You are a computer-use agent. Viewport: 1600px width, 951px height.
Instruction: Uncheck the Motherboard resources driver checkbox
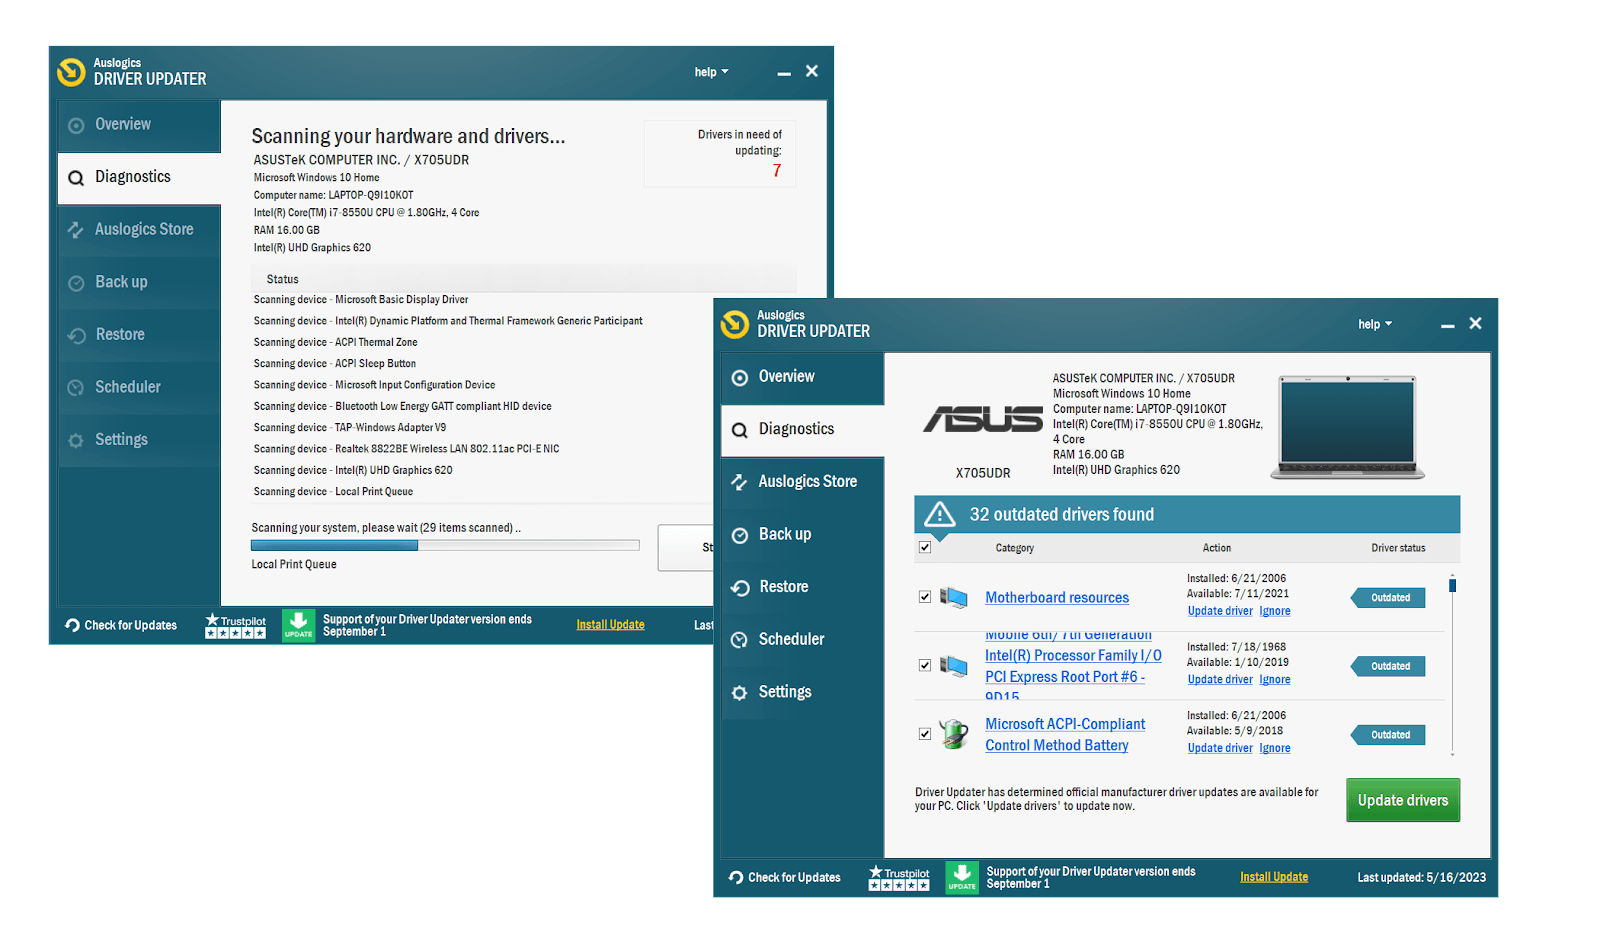[x=924, y=596]
